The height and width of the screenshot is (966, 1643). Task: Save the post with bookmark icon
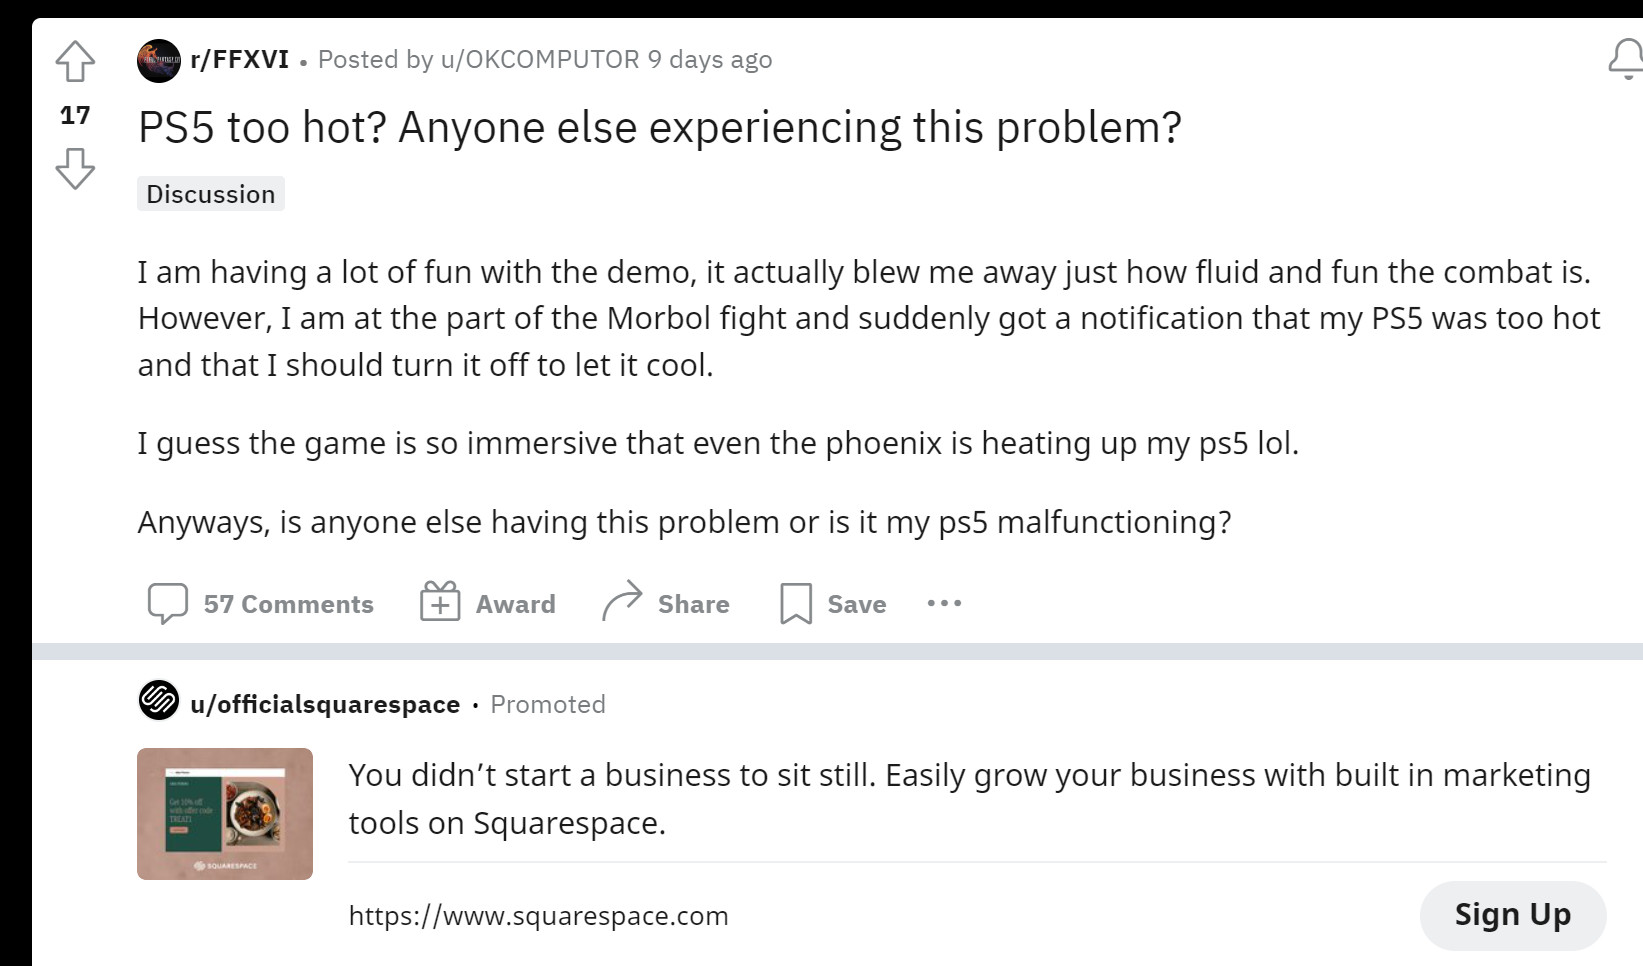coord(833,604)
